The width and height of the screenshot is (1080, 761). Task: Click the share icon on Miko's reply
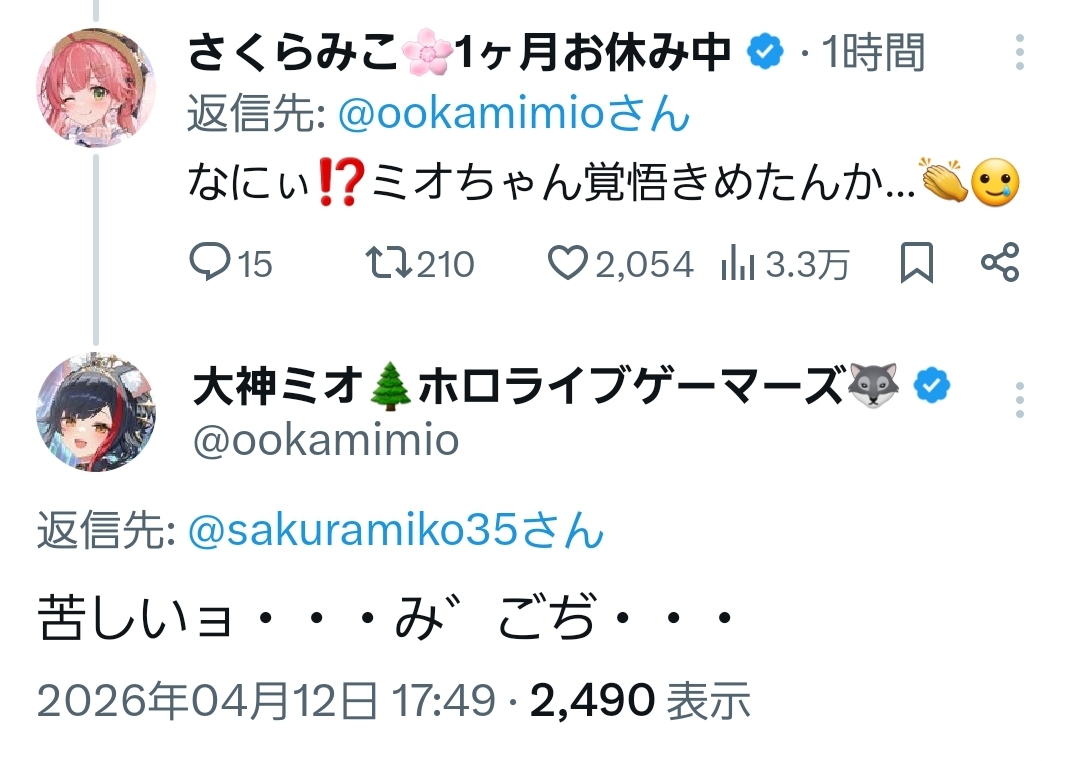click(999, 263)
